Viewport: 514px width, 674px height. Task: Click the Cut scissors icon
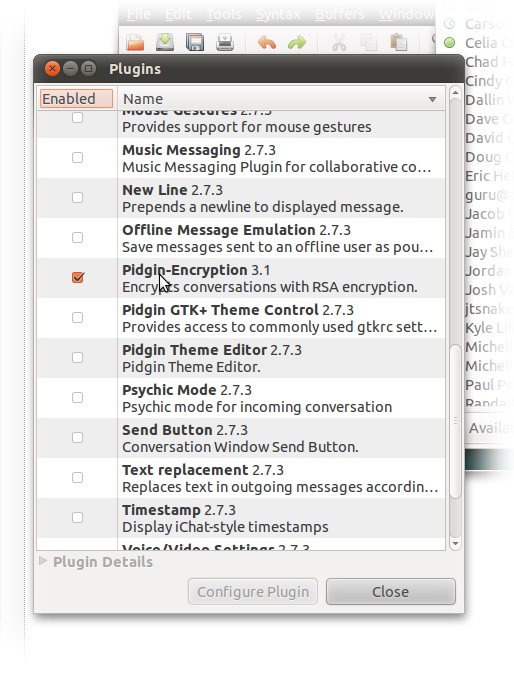pos(339,43)
